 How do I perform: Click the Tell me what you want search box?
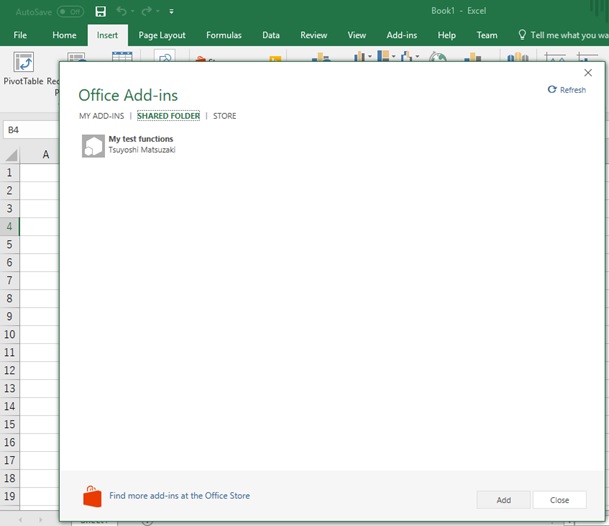pos(564,35)
